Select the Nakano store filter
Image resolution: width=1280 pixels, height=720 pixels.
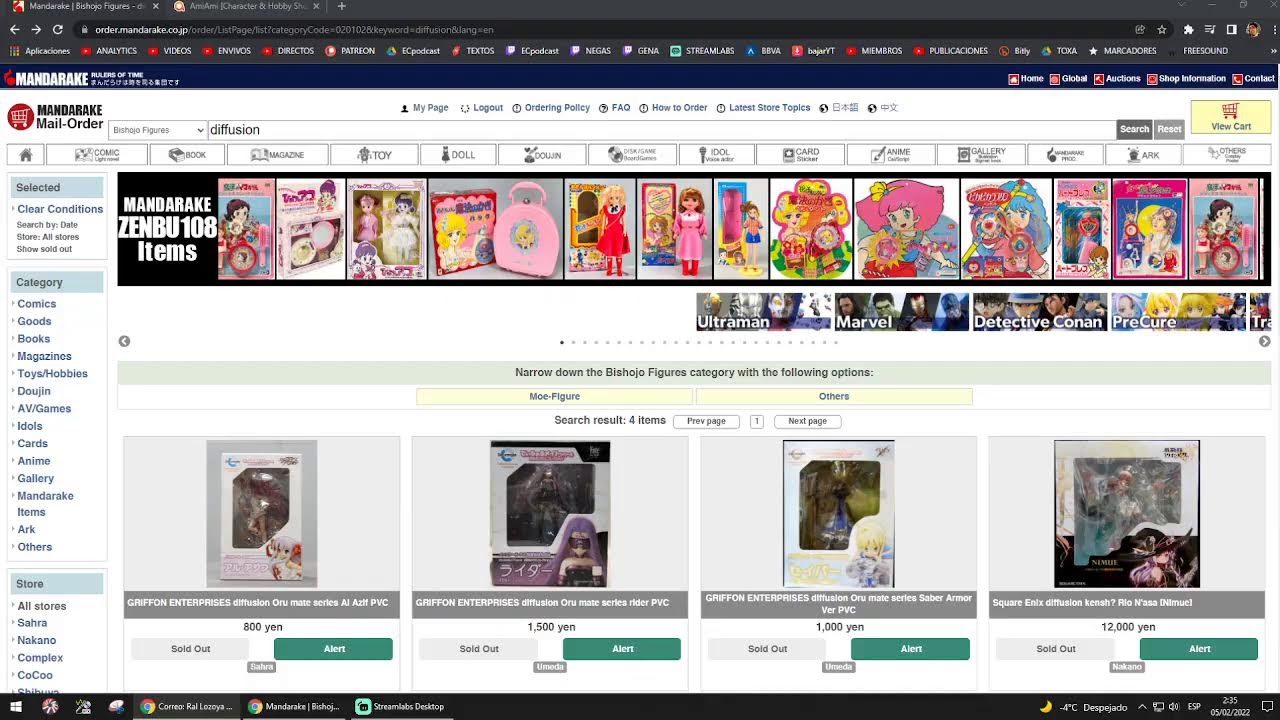[x=36, y=640]
